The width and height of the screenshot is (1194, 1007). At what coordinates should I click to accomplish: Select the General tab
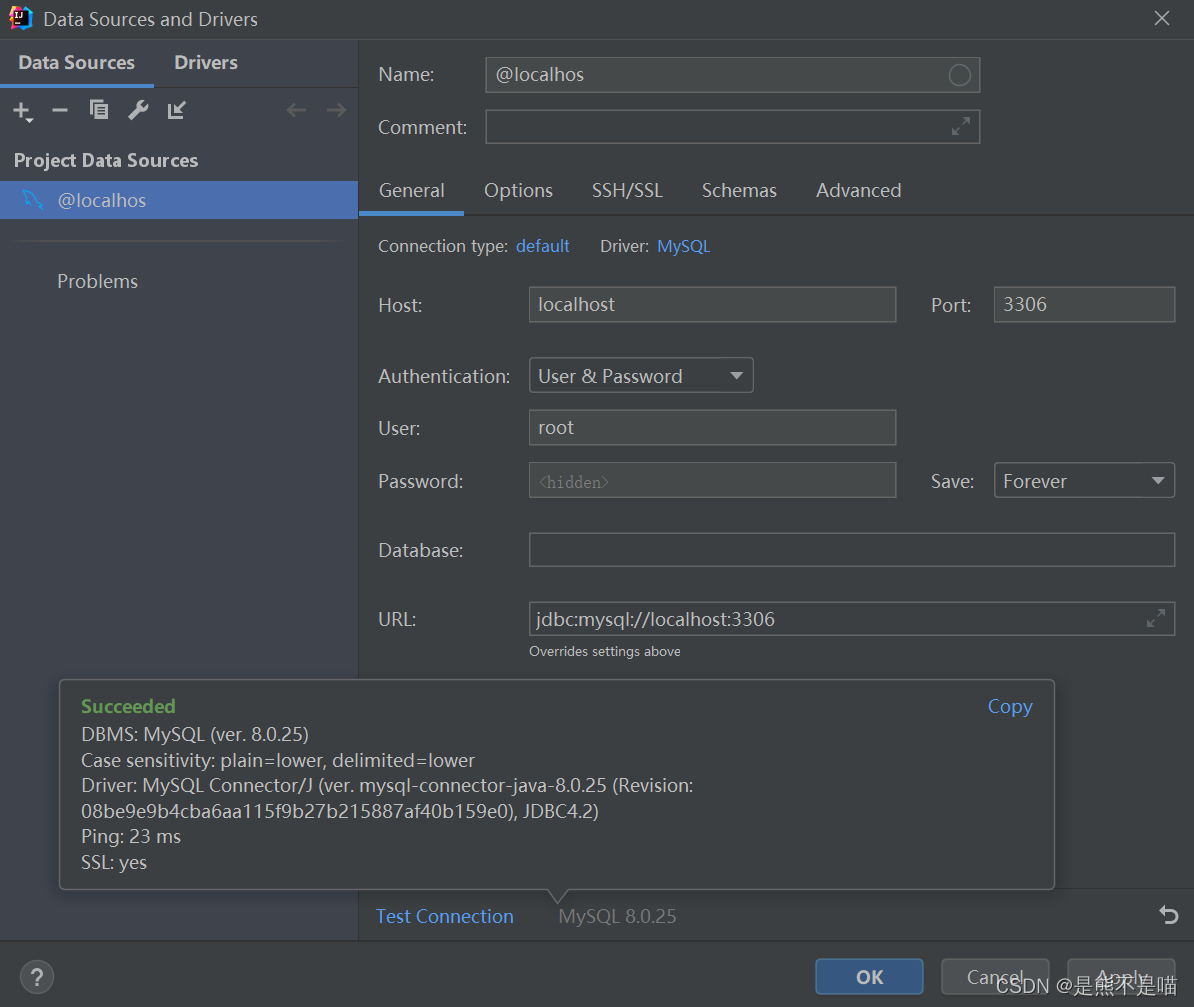(411, 190)
